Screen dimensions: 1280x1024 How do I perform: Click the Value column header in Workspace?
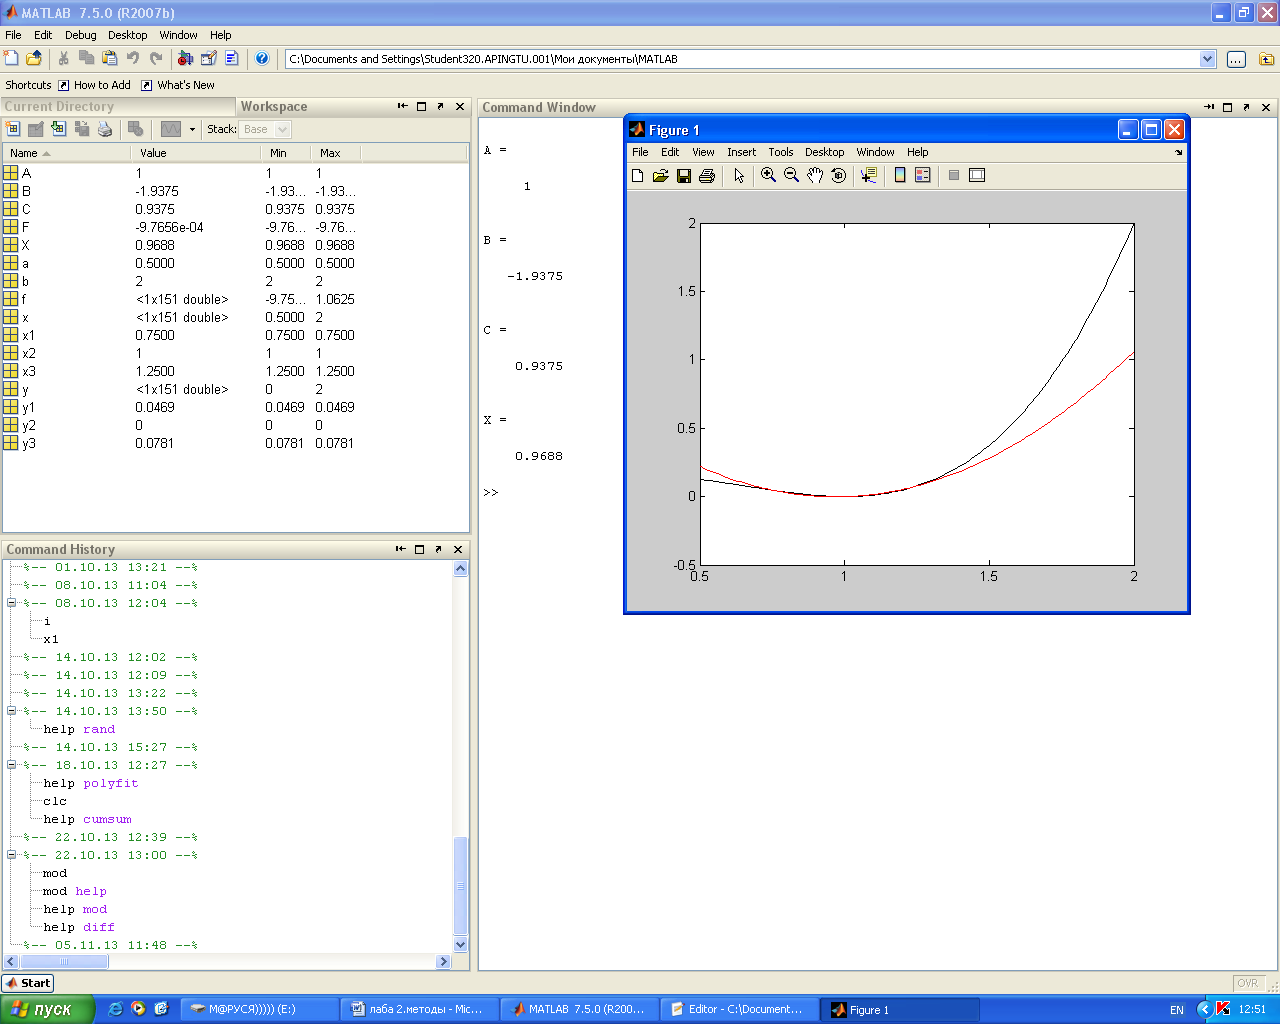coord(195,153)
